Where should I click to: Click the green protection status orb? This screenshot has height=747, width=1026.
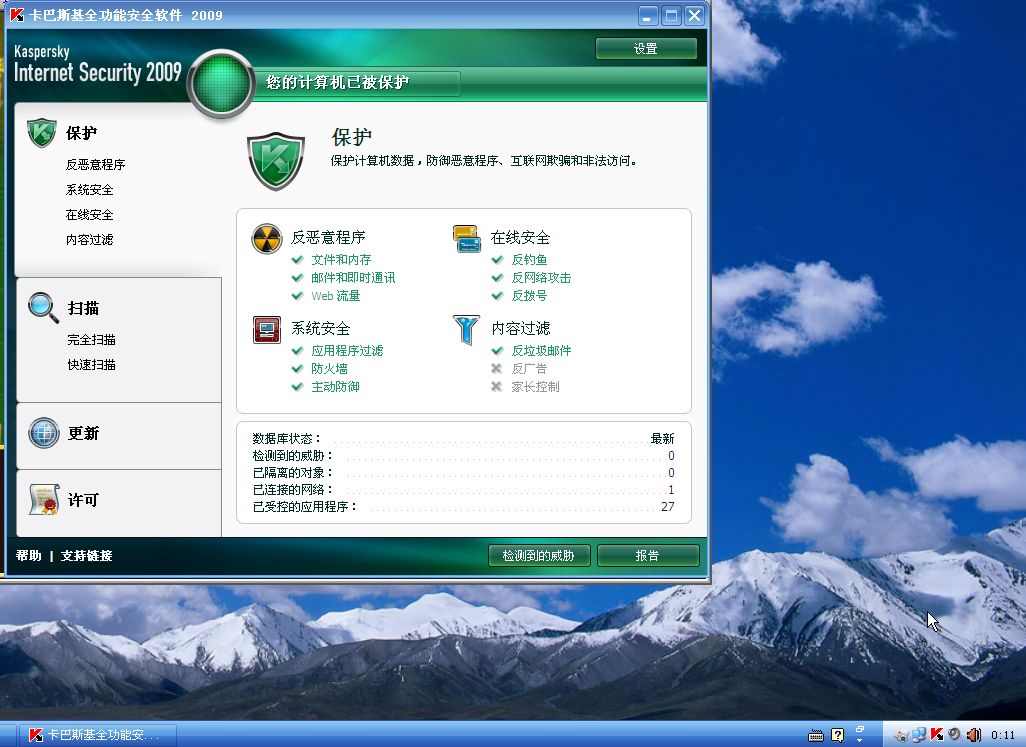(221, 84)
